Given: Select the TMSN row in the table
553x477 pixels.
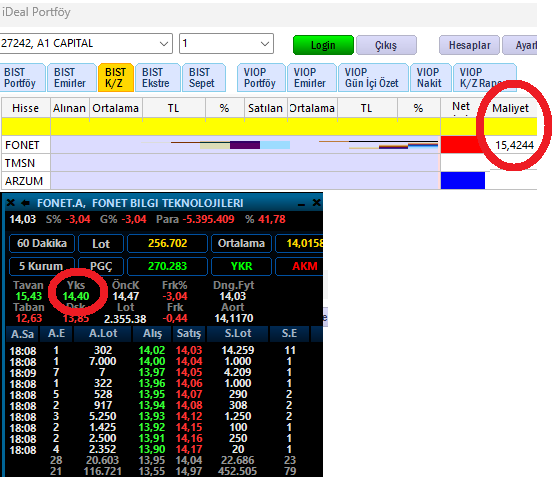Looking at the screenshot, I should (x=269, y=163).
